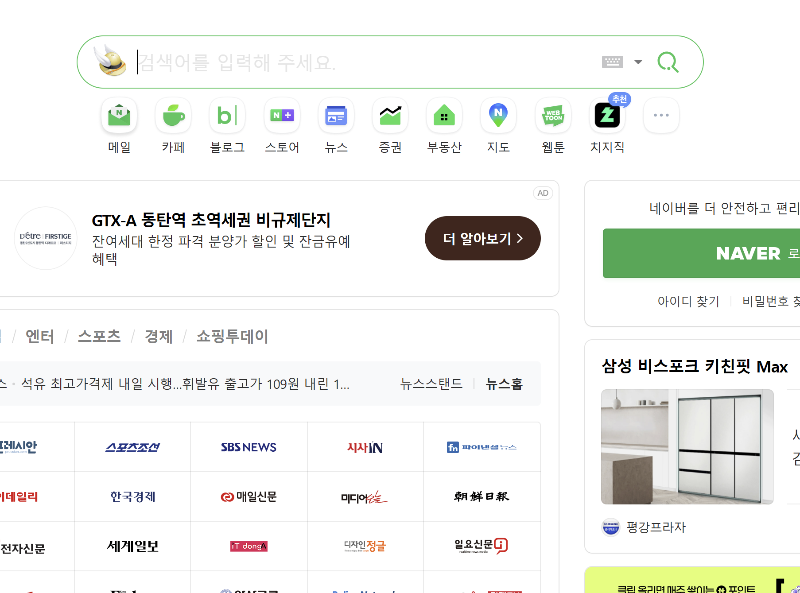Open the Blog (블로그) icon

(x=227, y=115)
